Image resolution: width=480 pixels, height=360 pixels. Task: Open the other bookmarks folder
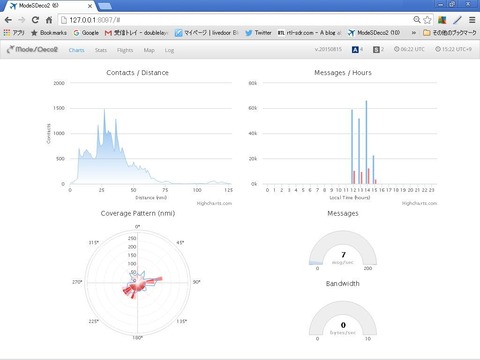(449, 33)
